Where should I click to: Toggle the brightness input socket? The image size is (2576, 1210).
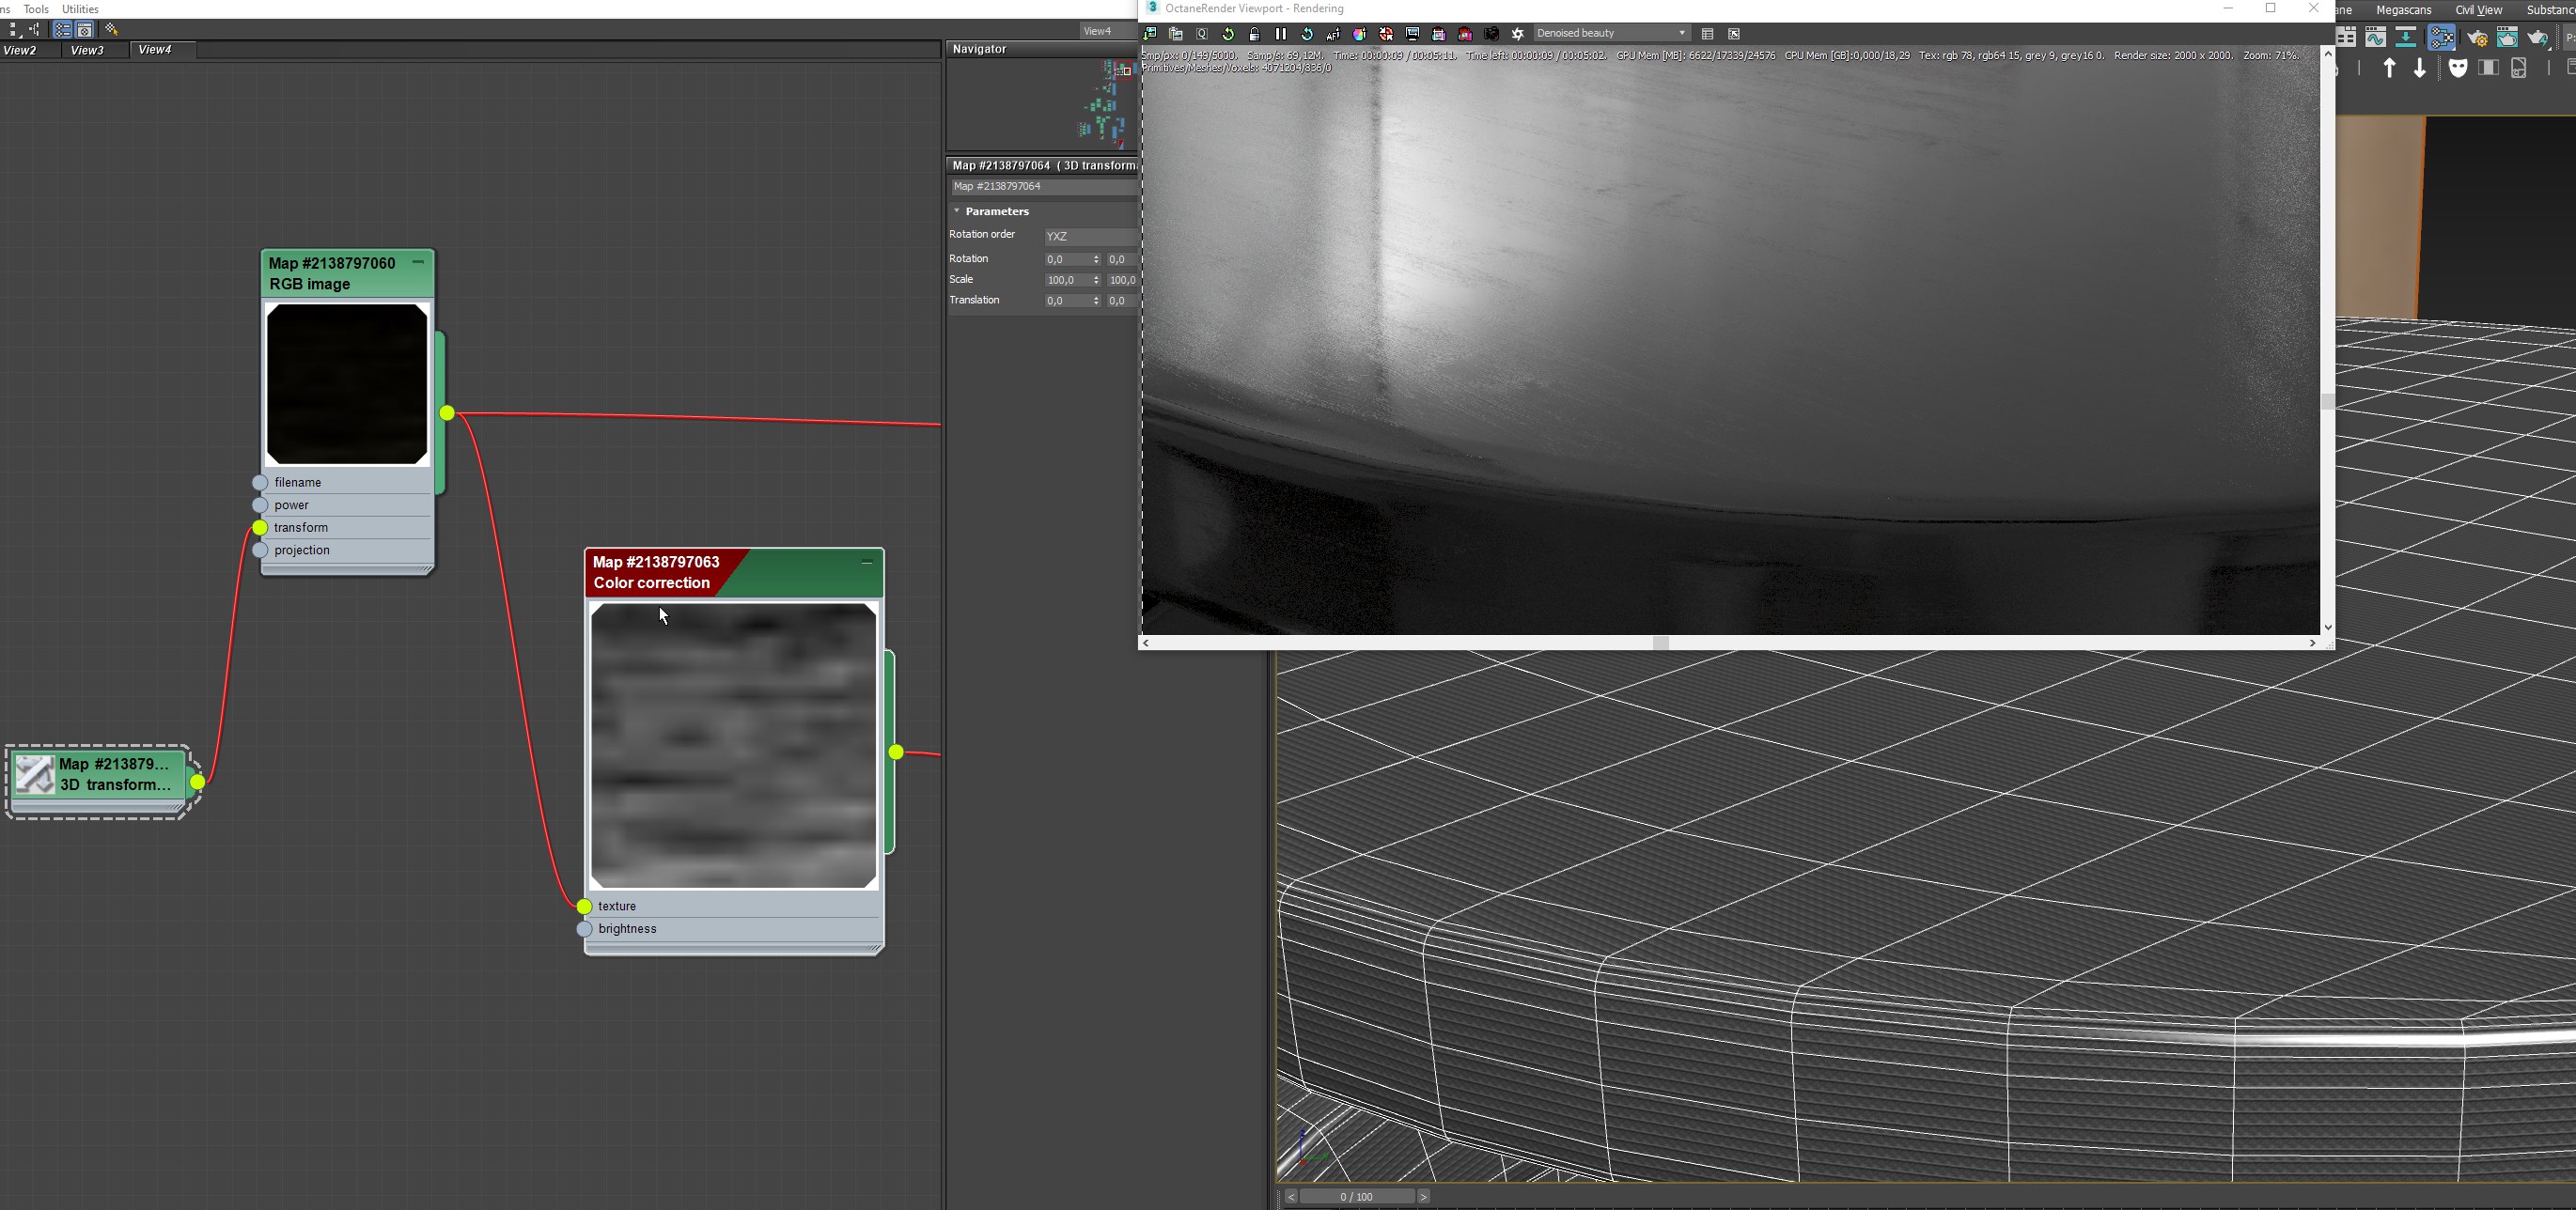pos(585,929)
